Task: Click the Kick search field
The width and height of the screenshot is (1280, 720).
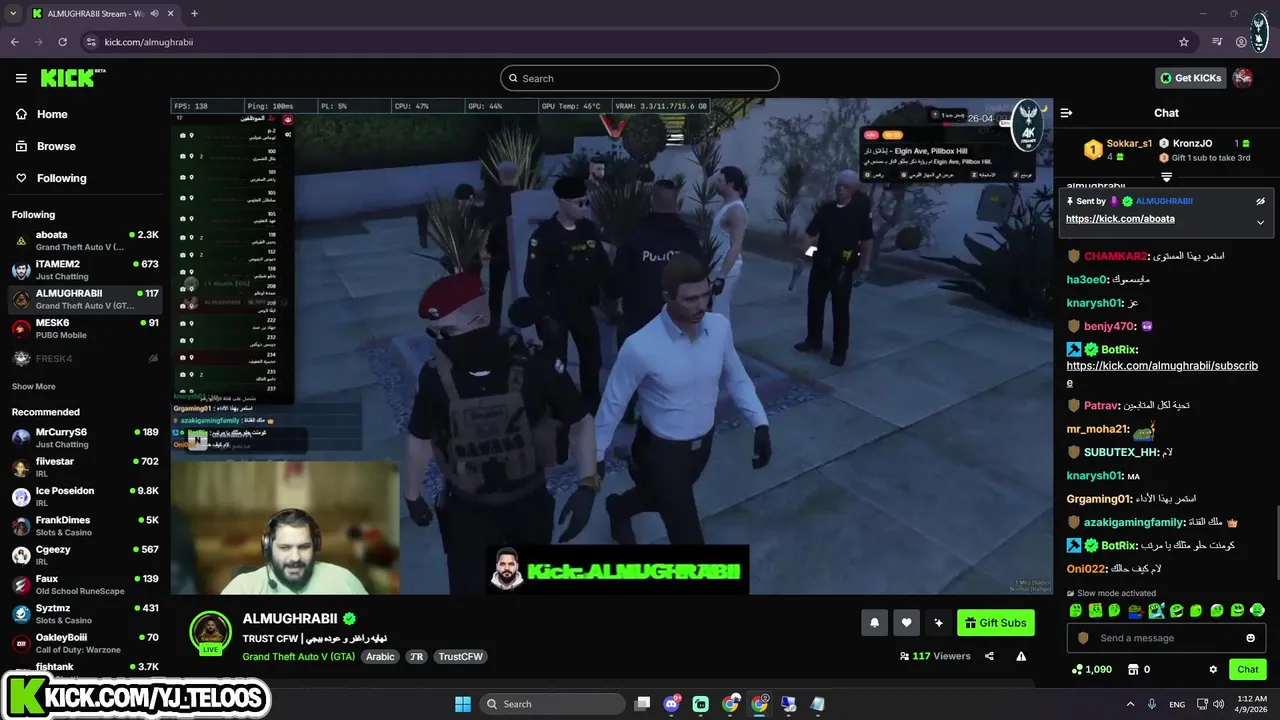Action: pos(640,78)
